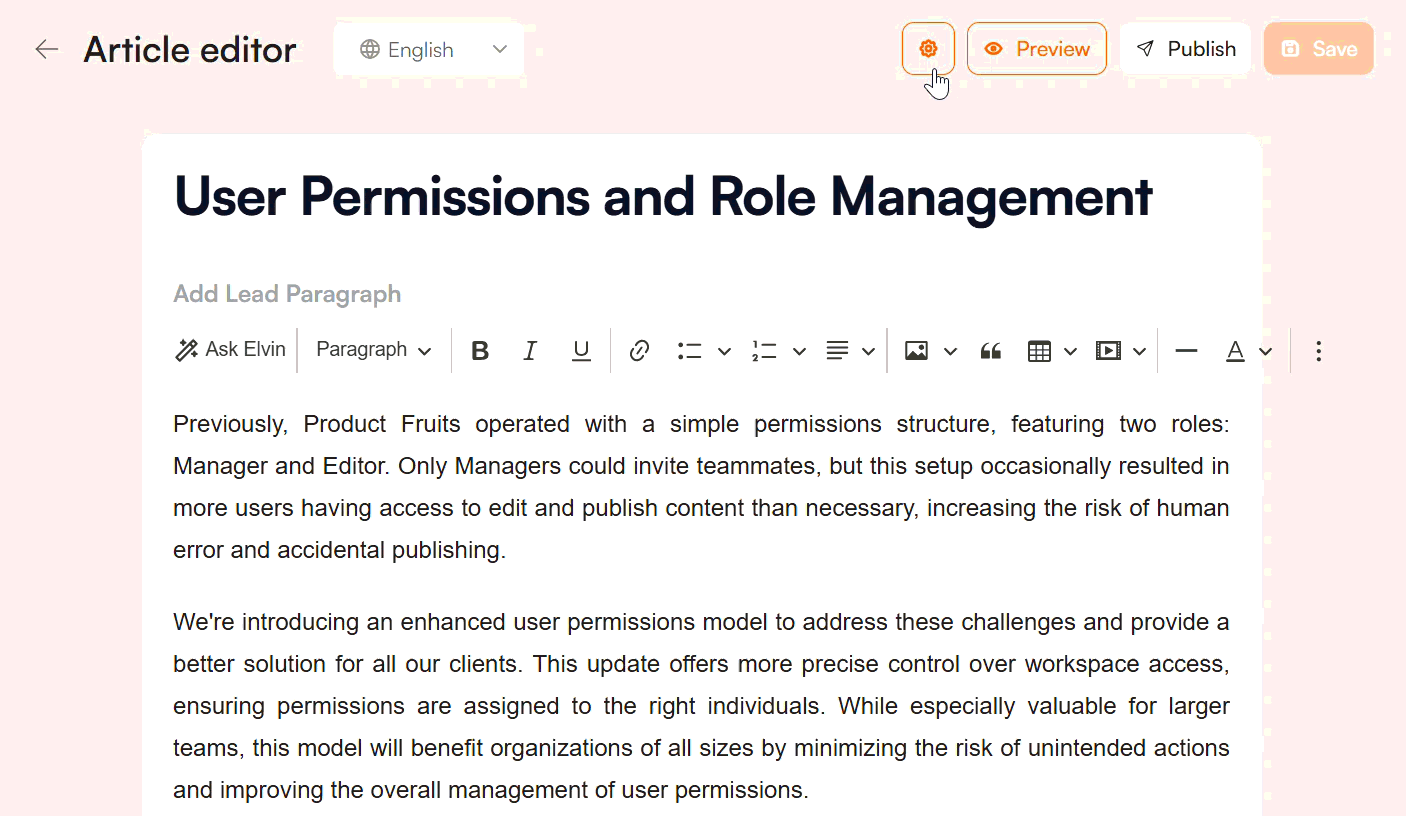The width and height of the screenshot is (1406, 816).
Task: Ask Elvin AI assistant
Action: [230, 350]
